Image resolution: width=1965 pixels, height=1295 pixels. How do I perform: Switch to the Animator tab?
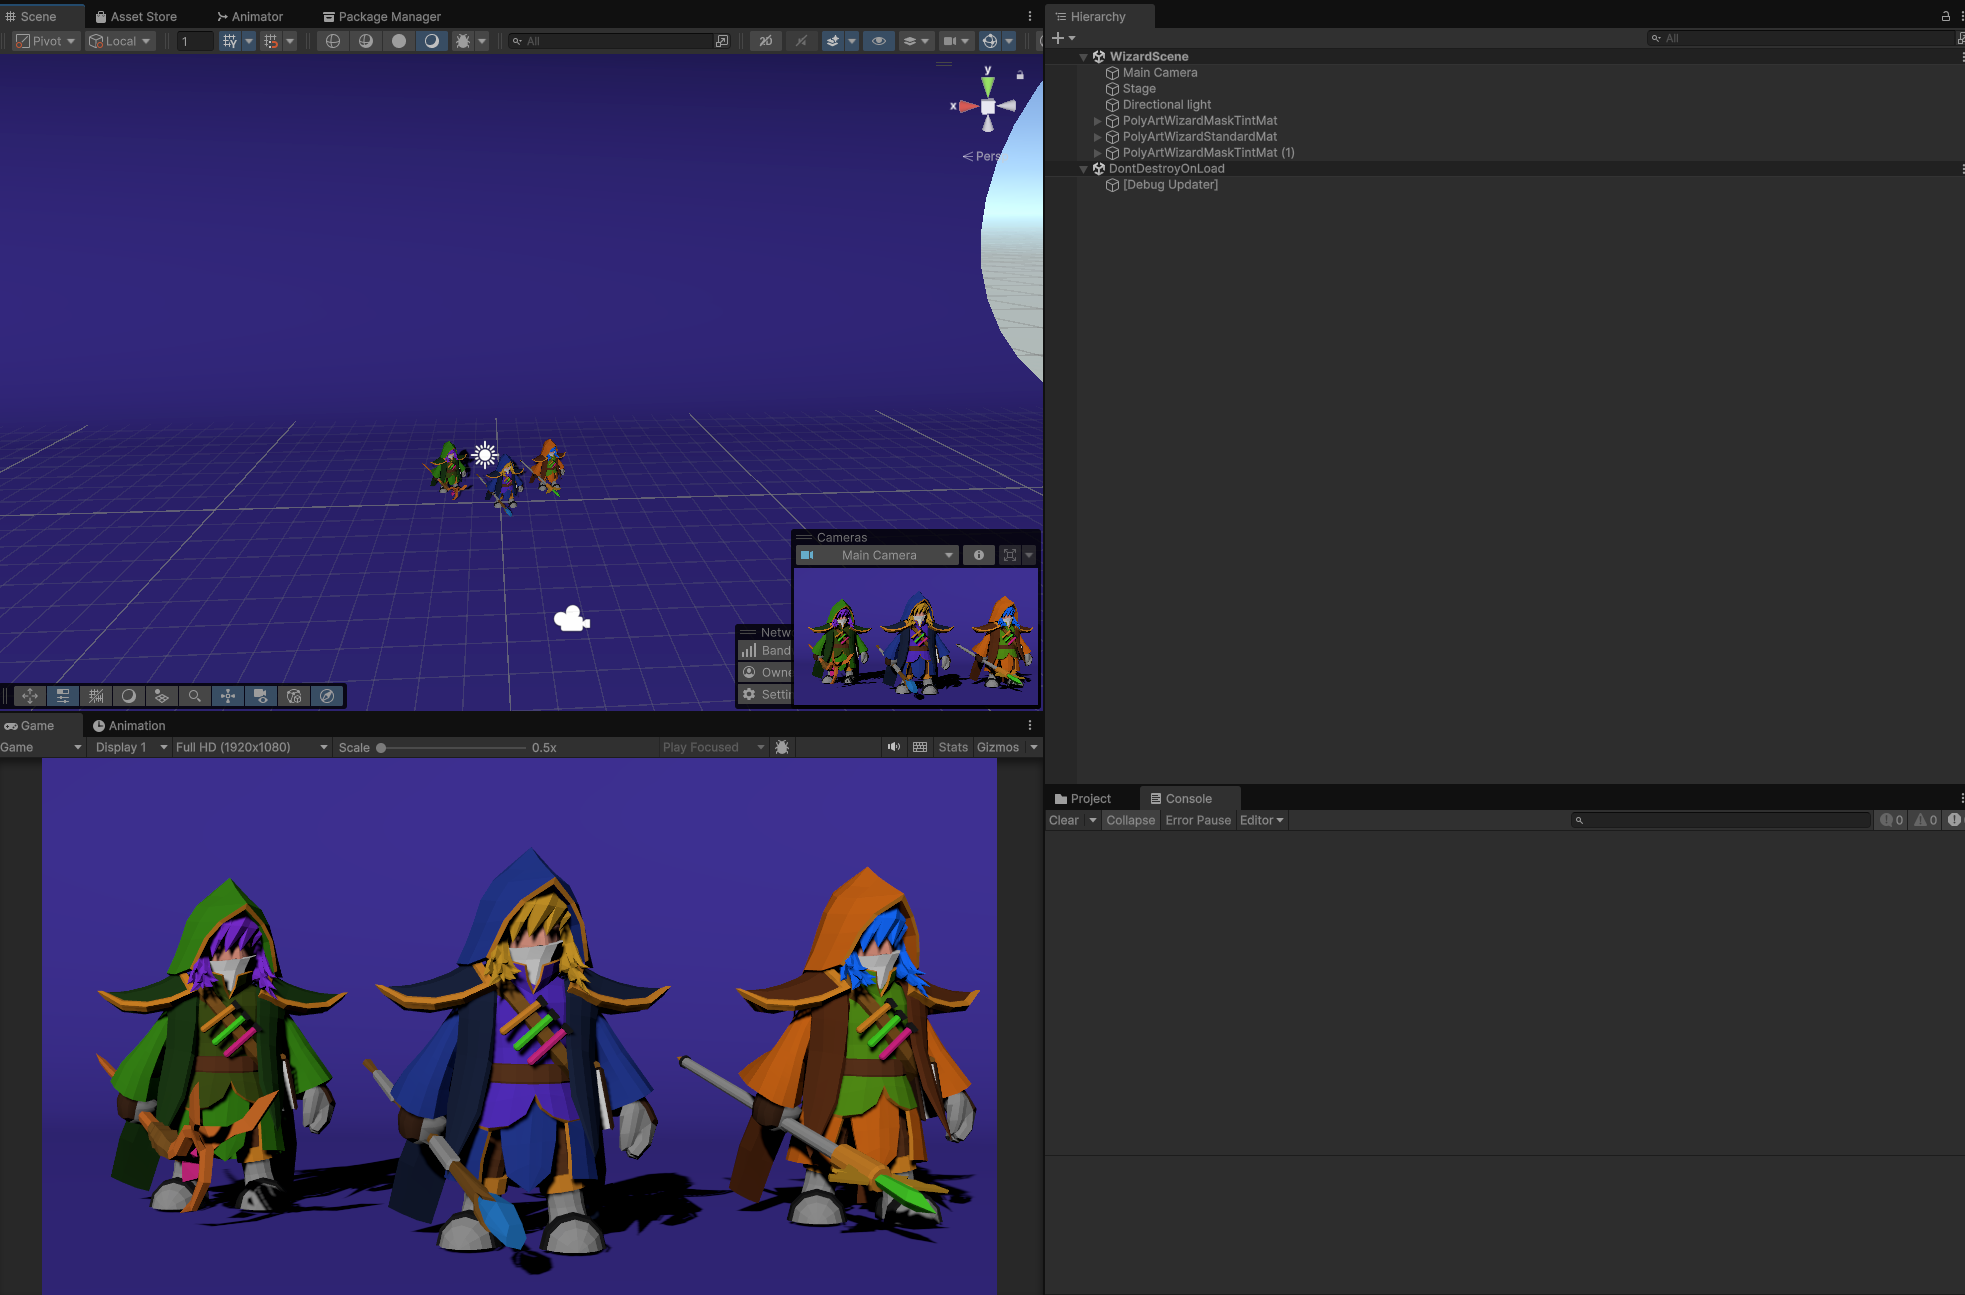tap(250, 16)
